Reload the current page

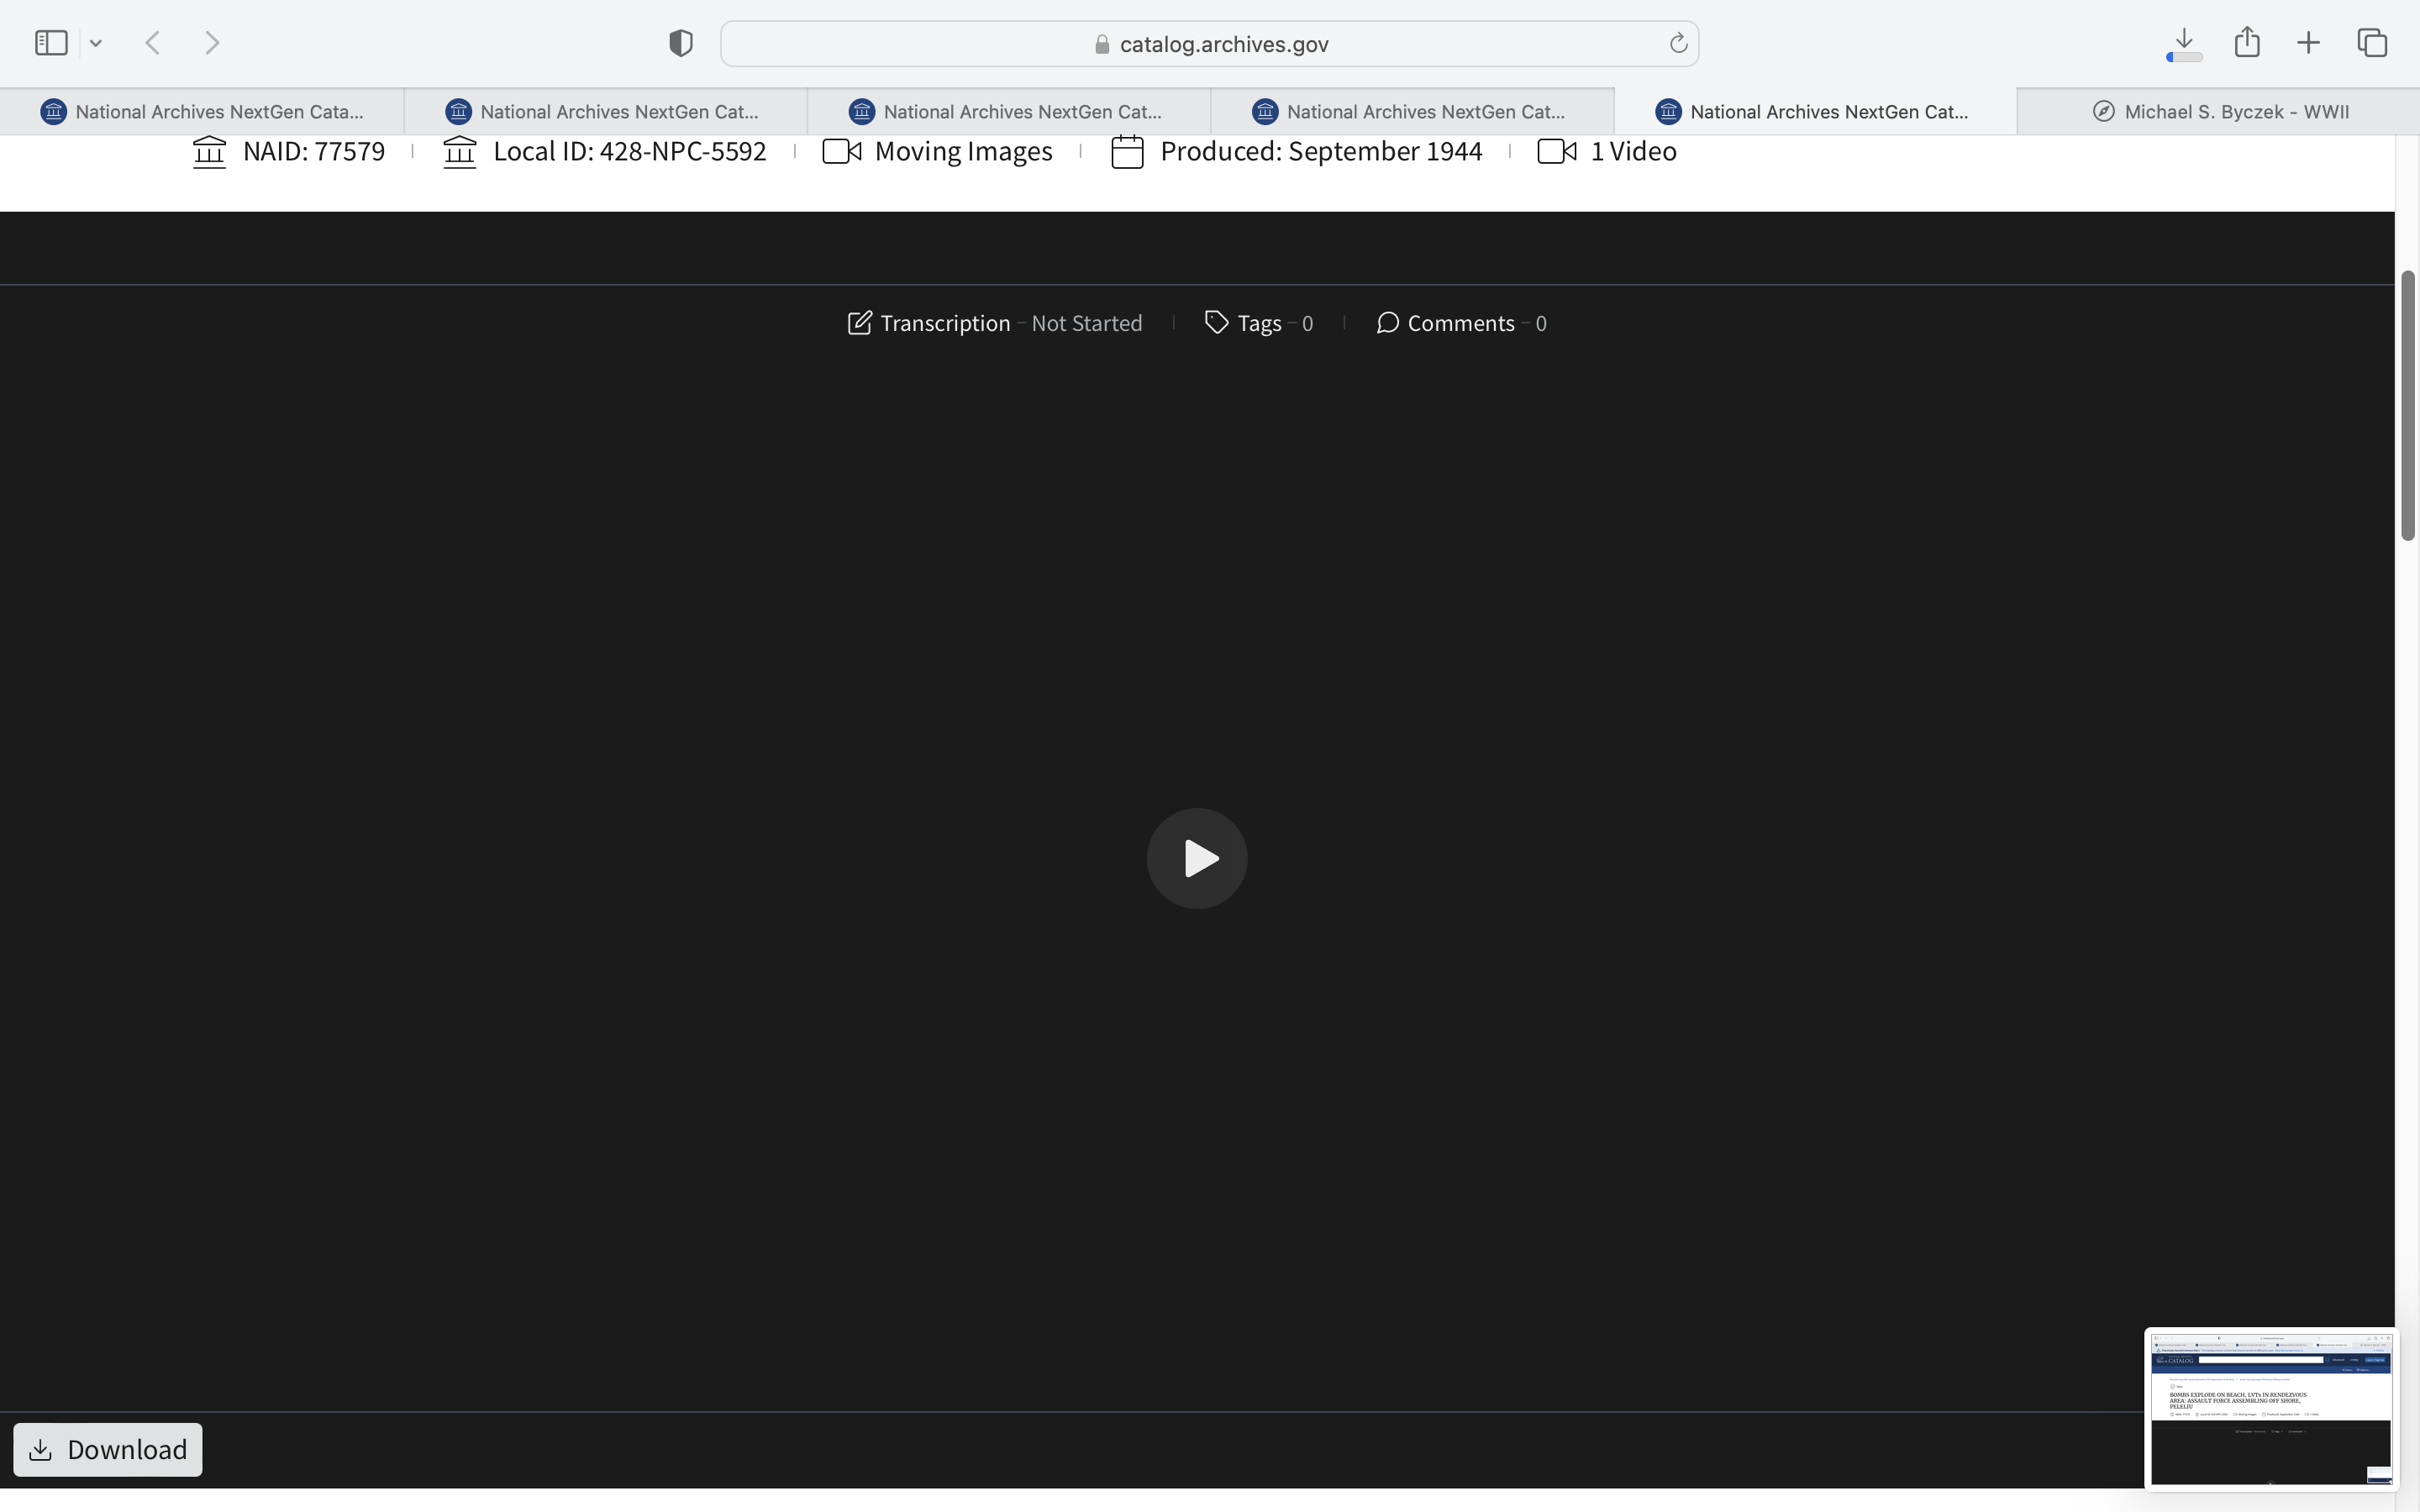click(1678, 43)
